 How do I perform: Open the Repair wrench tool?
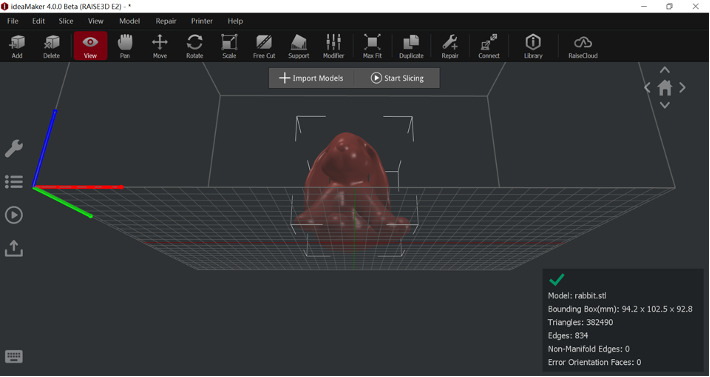[450, 46]
